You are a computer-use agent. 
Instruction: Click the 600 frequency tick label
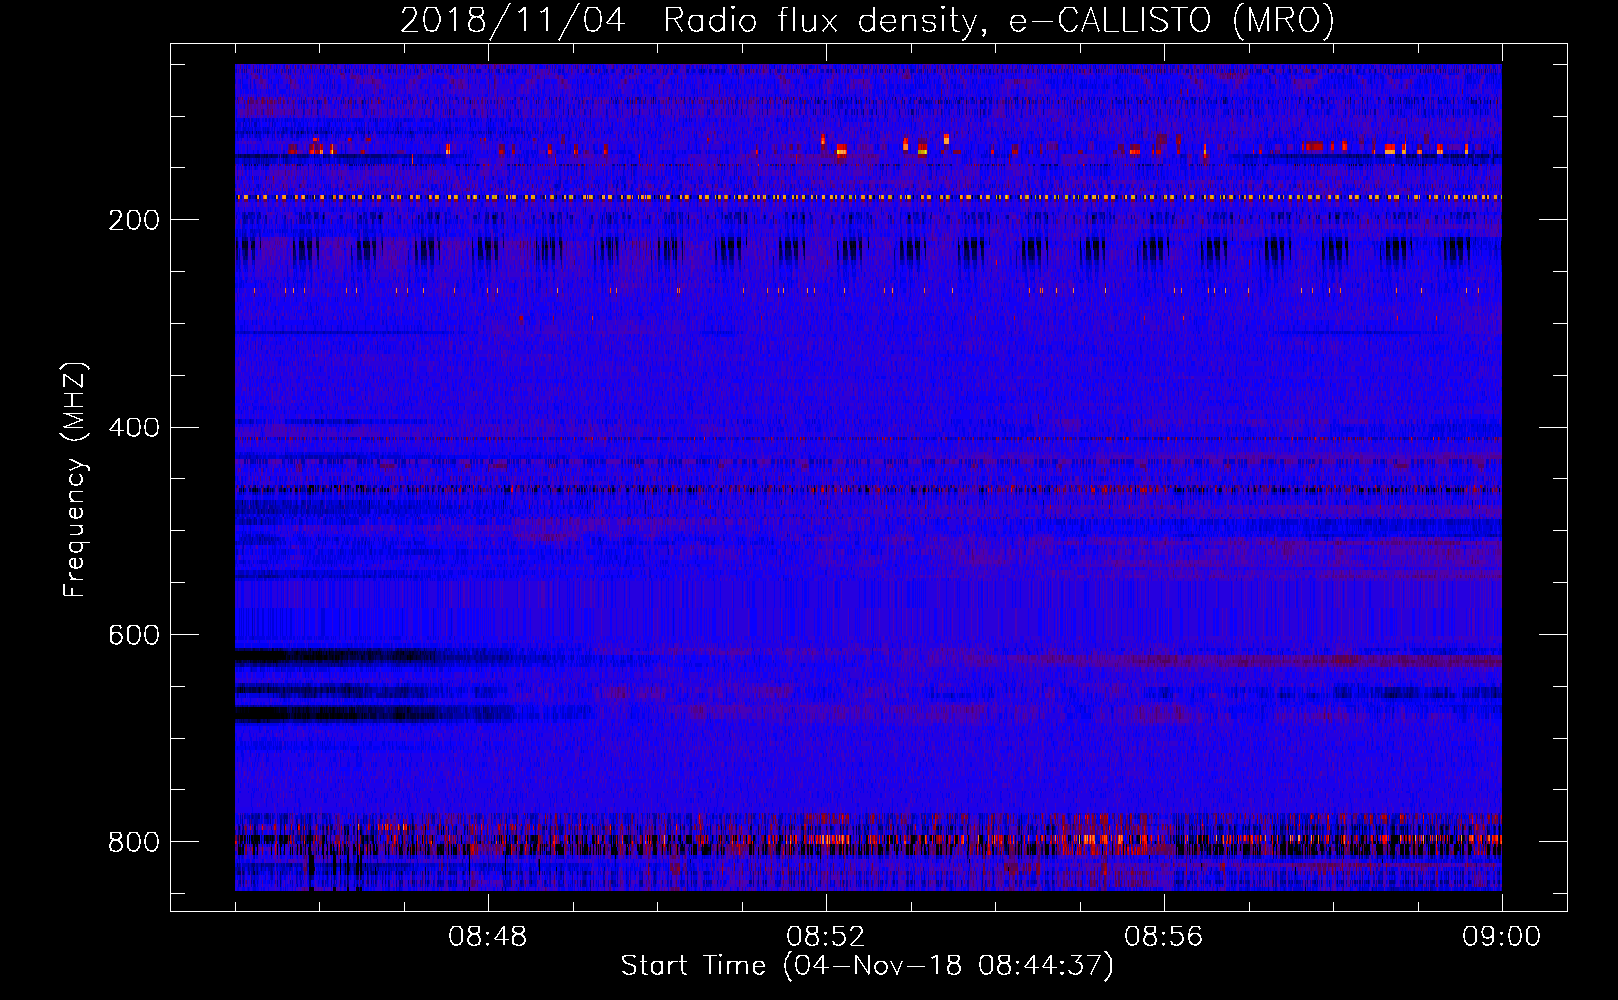(x=134, y=635)
